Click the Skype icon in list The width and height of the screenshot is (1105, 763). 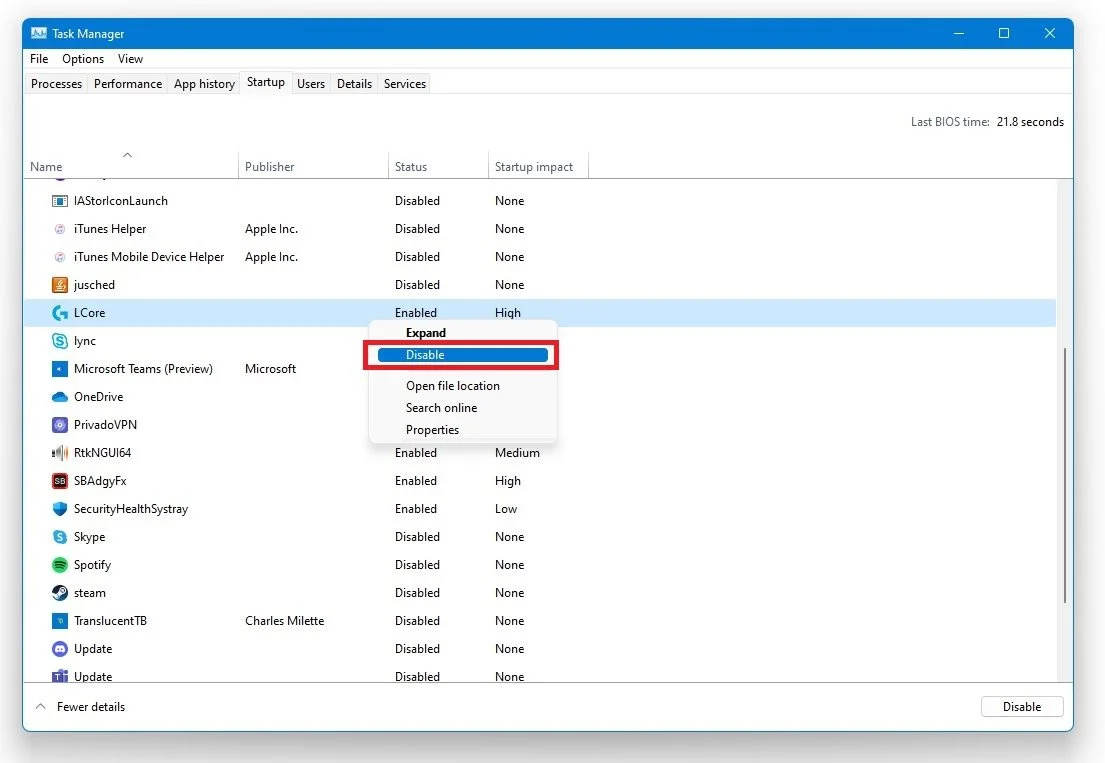60,537
